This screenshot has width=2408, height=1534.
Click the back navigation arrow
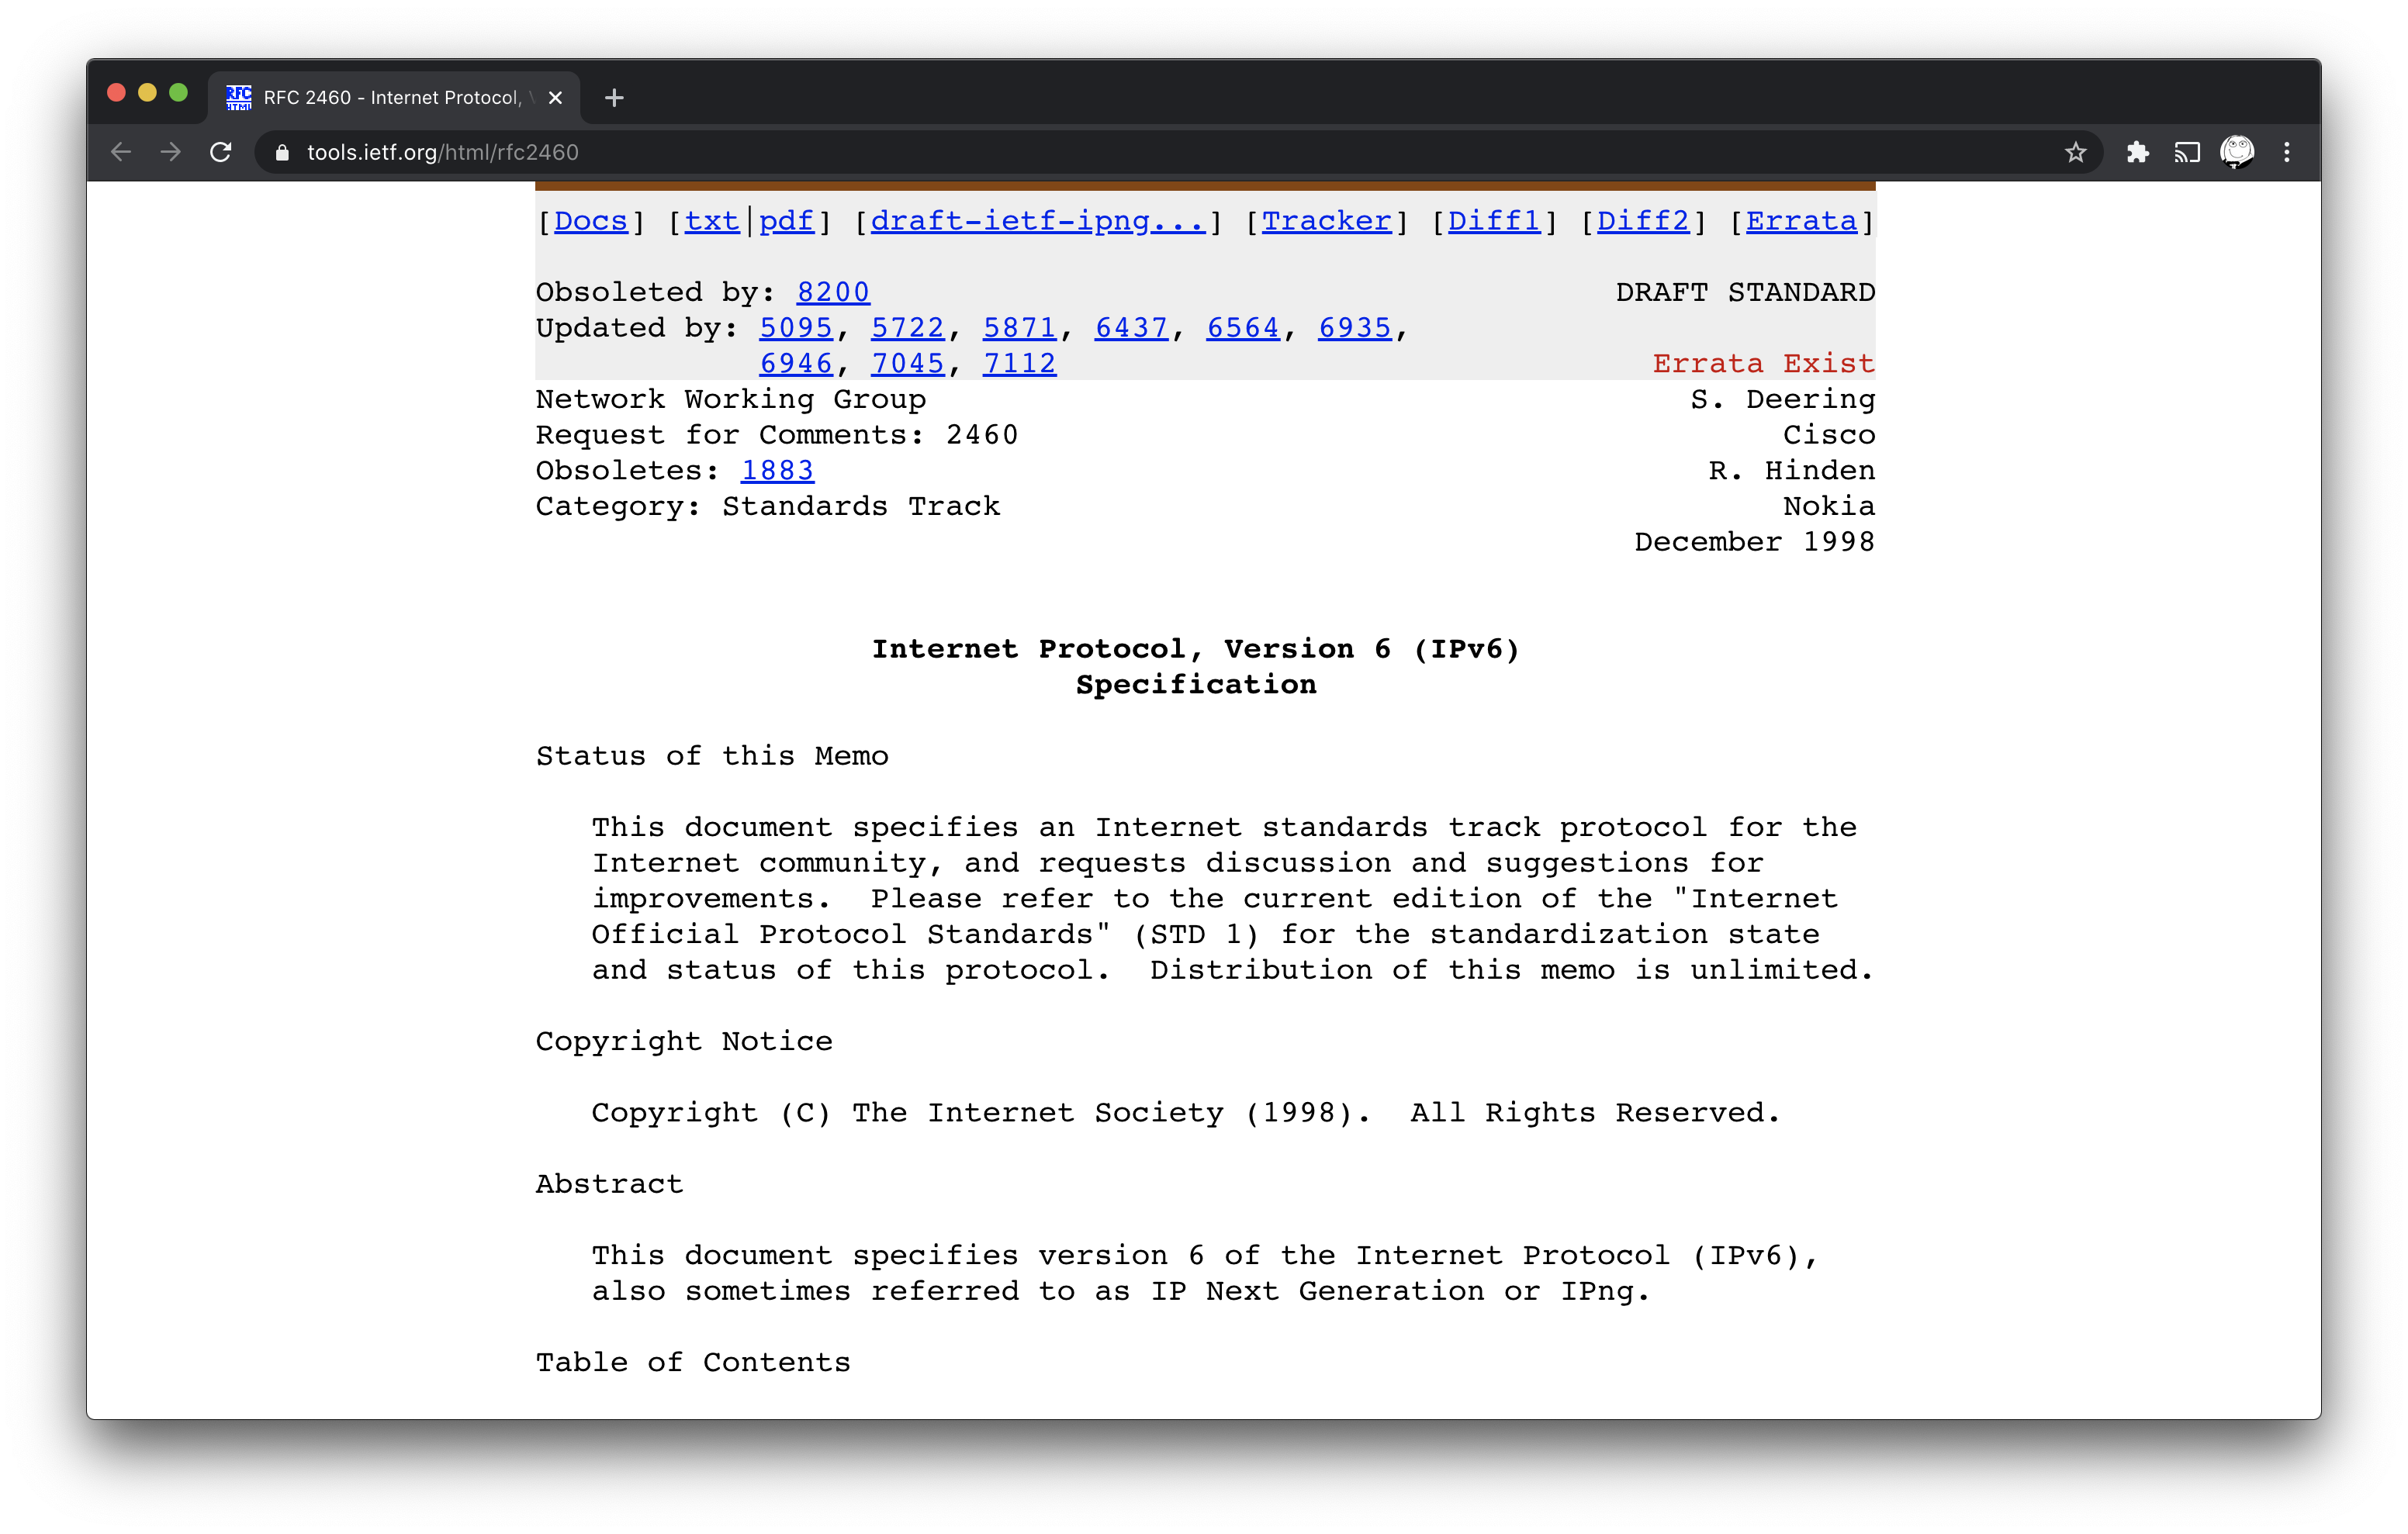[x=120, y=152]
